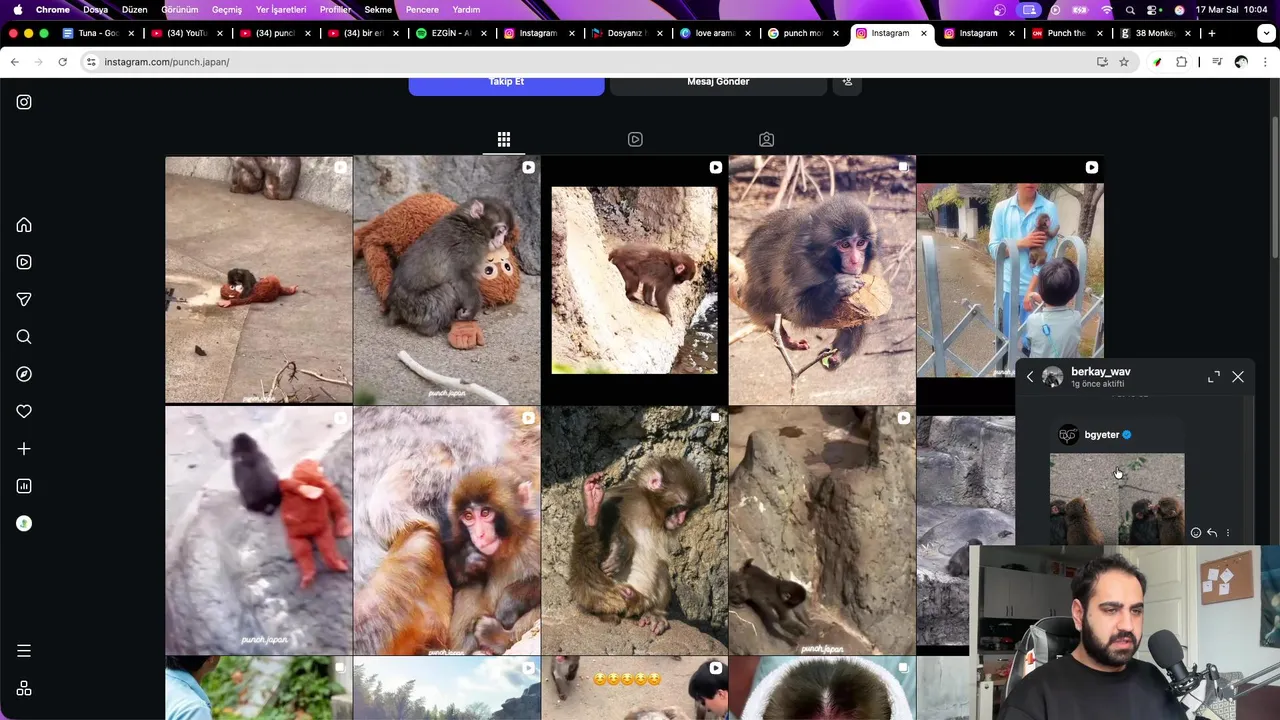Image resolution: width=1280 pixels, height=720 pixels.
Task: Switch to the tagged photos tab
Action: [766, 139]
